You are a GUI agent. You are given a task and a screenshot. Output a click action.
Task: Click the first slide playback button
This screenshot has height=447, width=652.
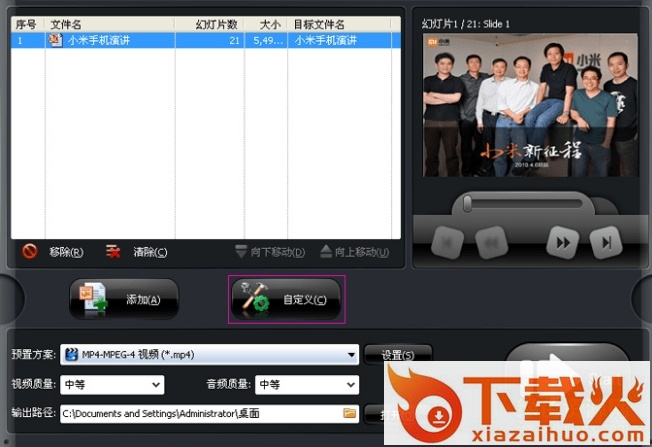point(447,242)
